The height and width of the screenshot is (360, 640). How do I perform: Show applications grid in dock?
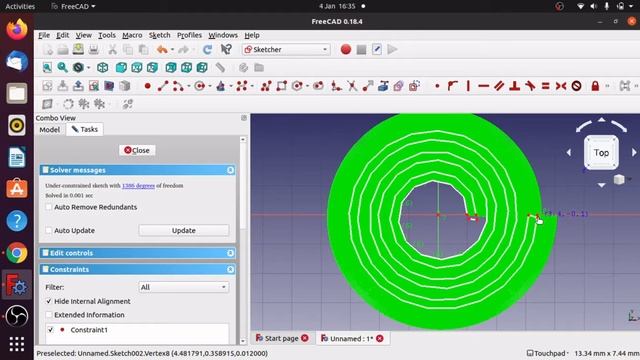tap(17, 344)
